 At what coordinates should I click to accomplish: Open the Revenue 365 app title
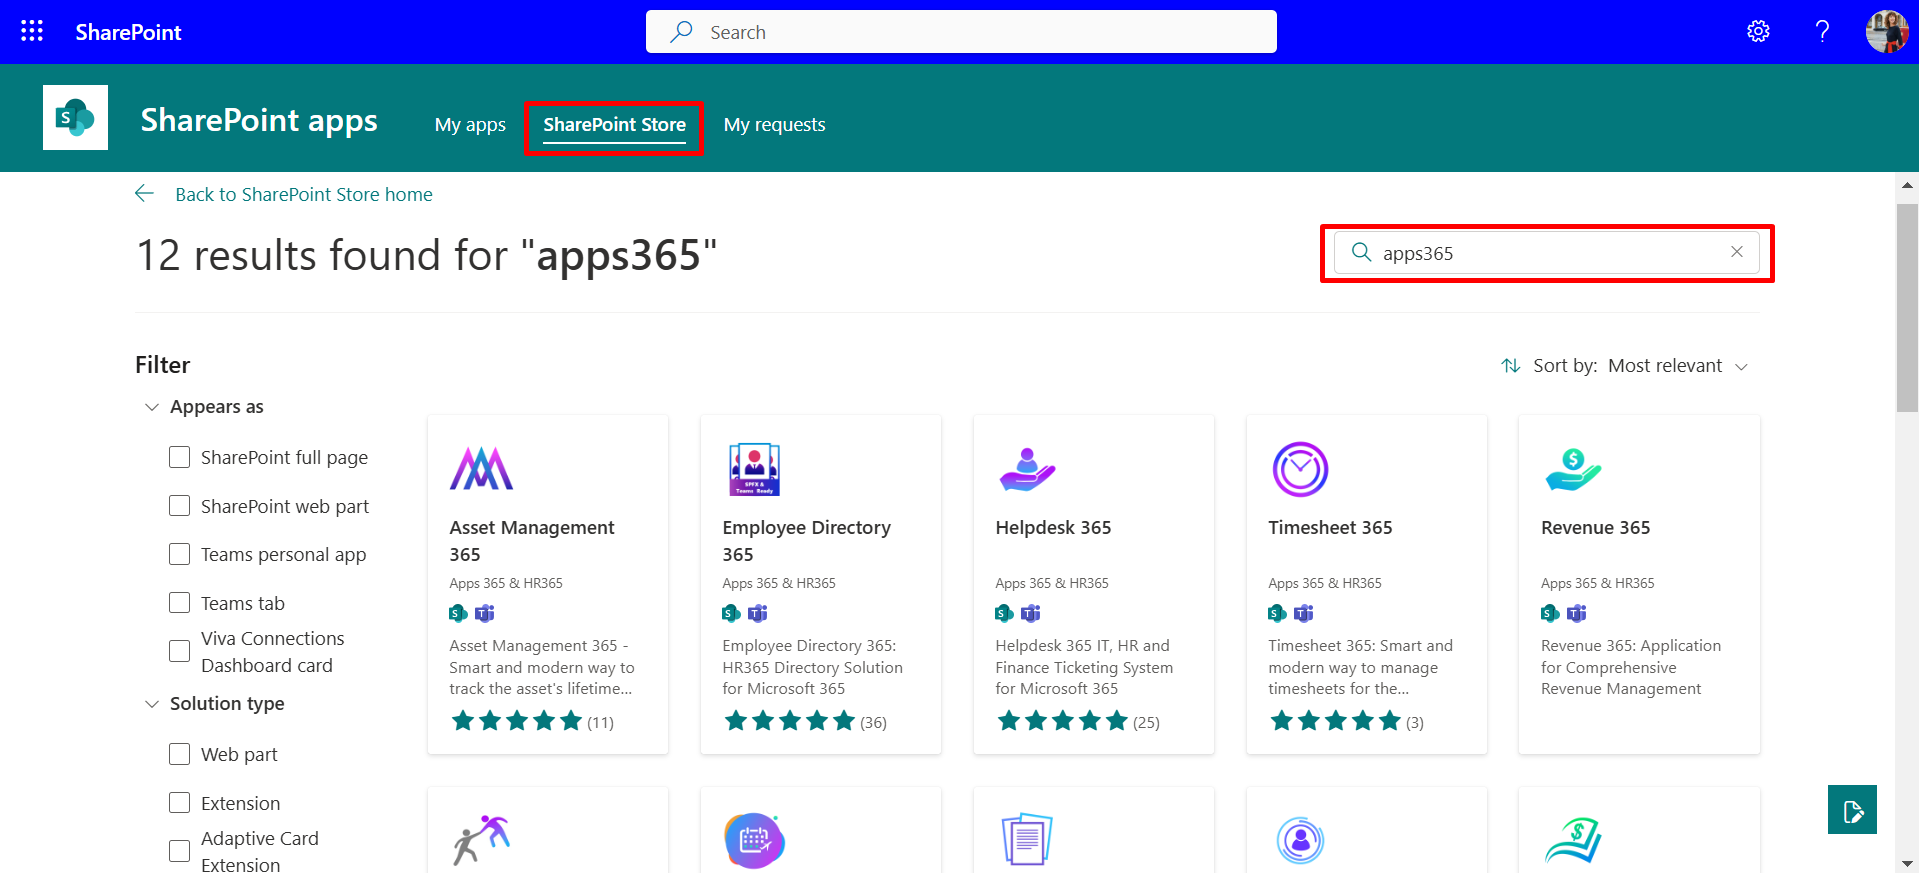tap(1595, 527)
